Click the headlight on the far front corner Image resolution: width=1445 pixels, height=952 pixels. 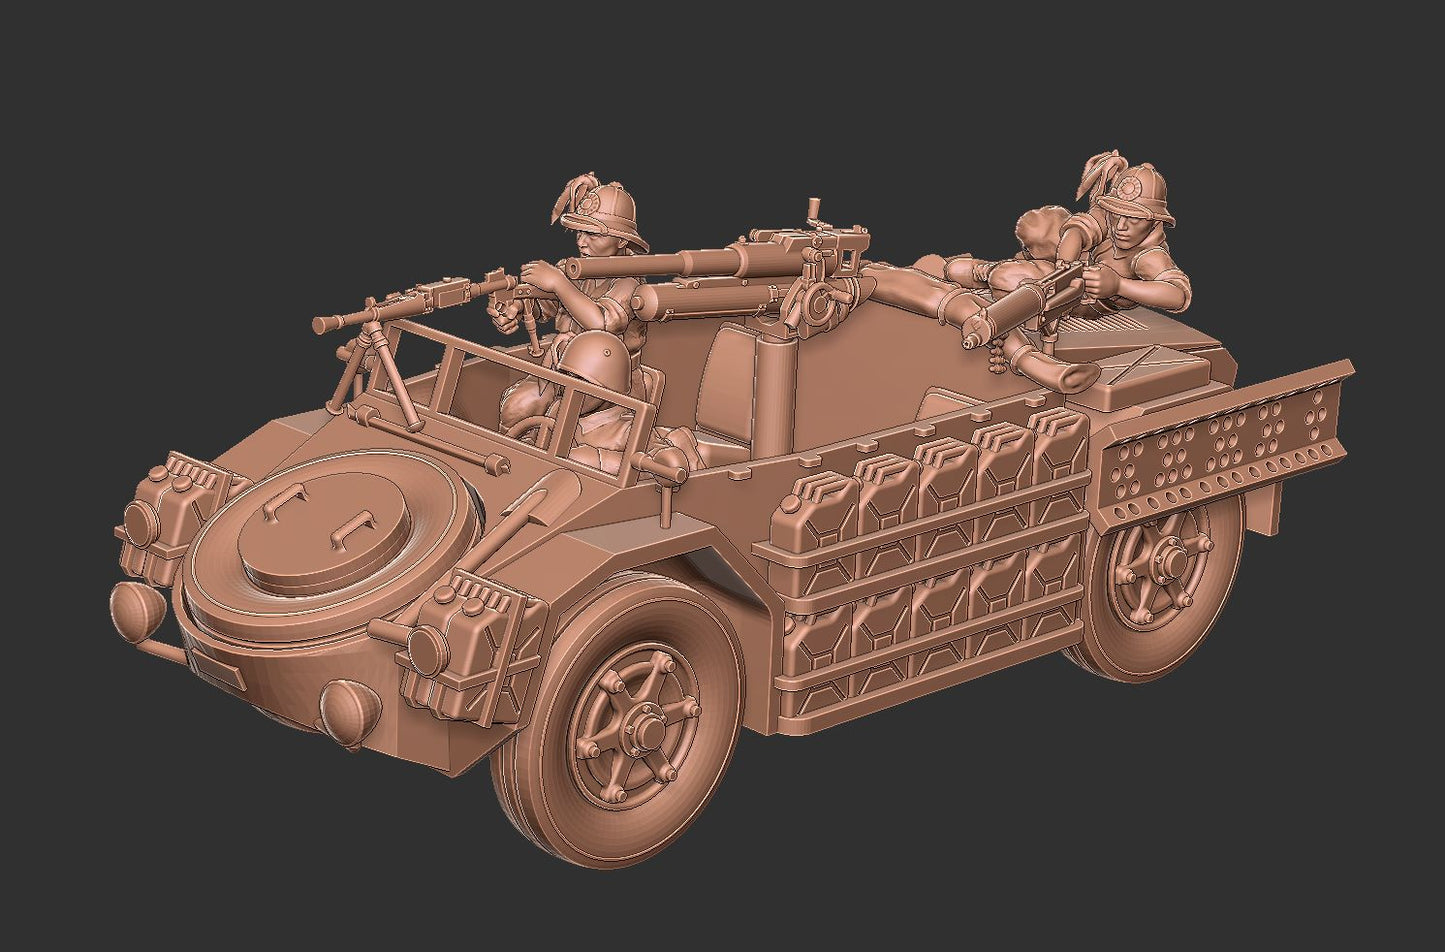point(128,605)
